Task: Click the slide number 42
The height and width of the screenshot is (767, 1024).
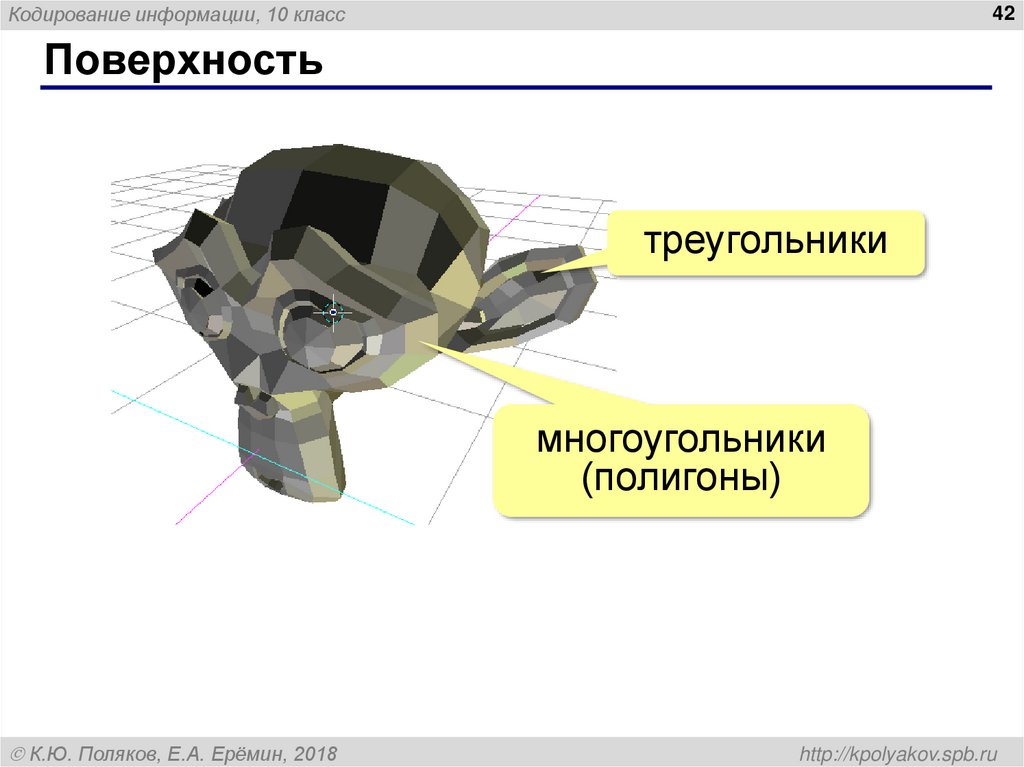Action: pos(1001,14)
